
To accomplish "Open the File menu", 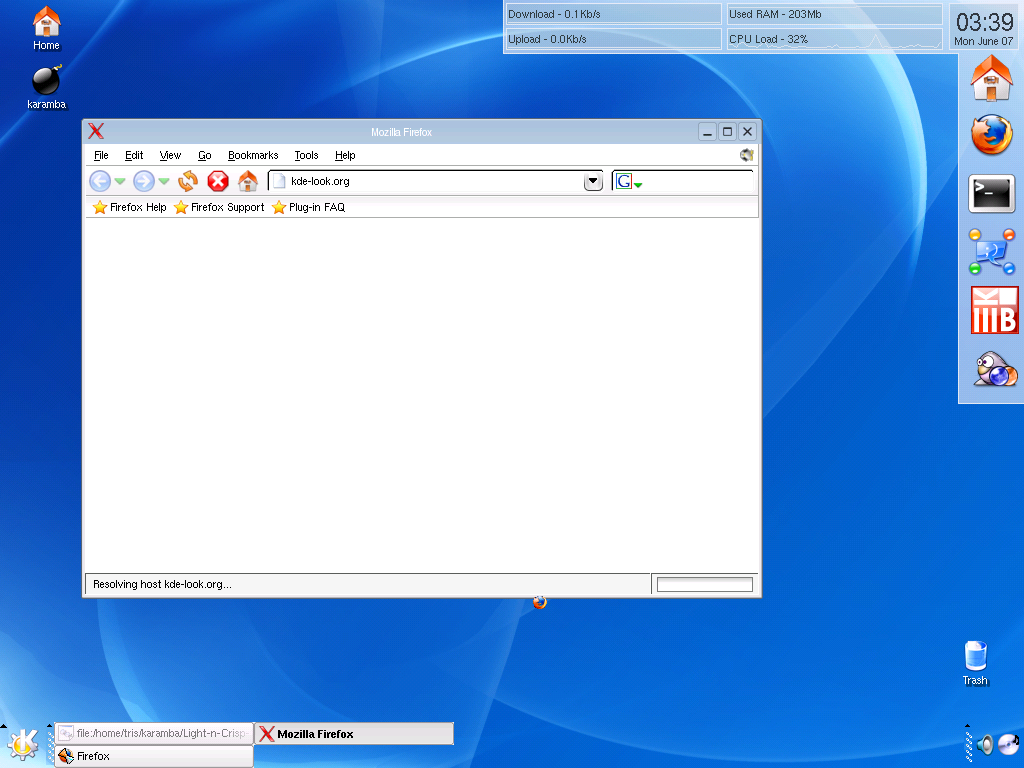I will [101, 155].
